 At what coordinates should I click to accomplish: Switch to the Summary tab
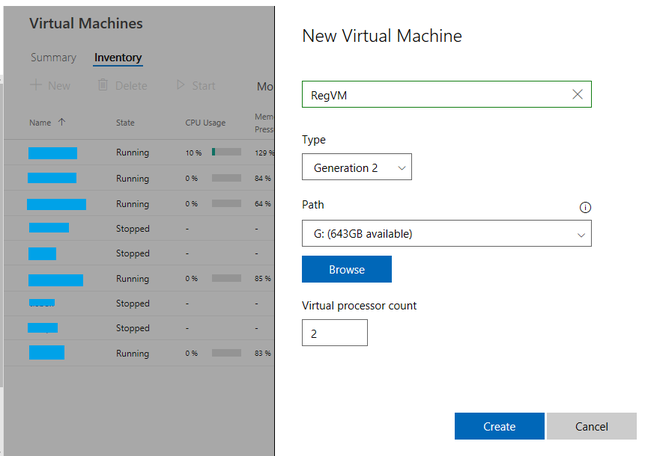[x=53, y=57]
